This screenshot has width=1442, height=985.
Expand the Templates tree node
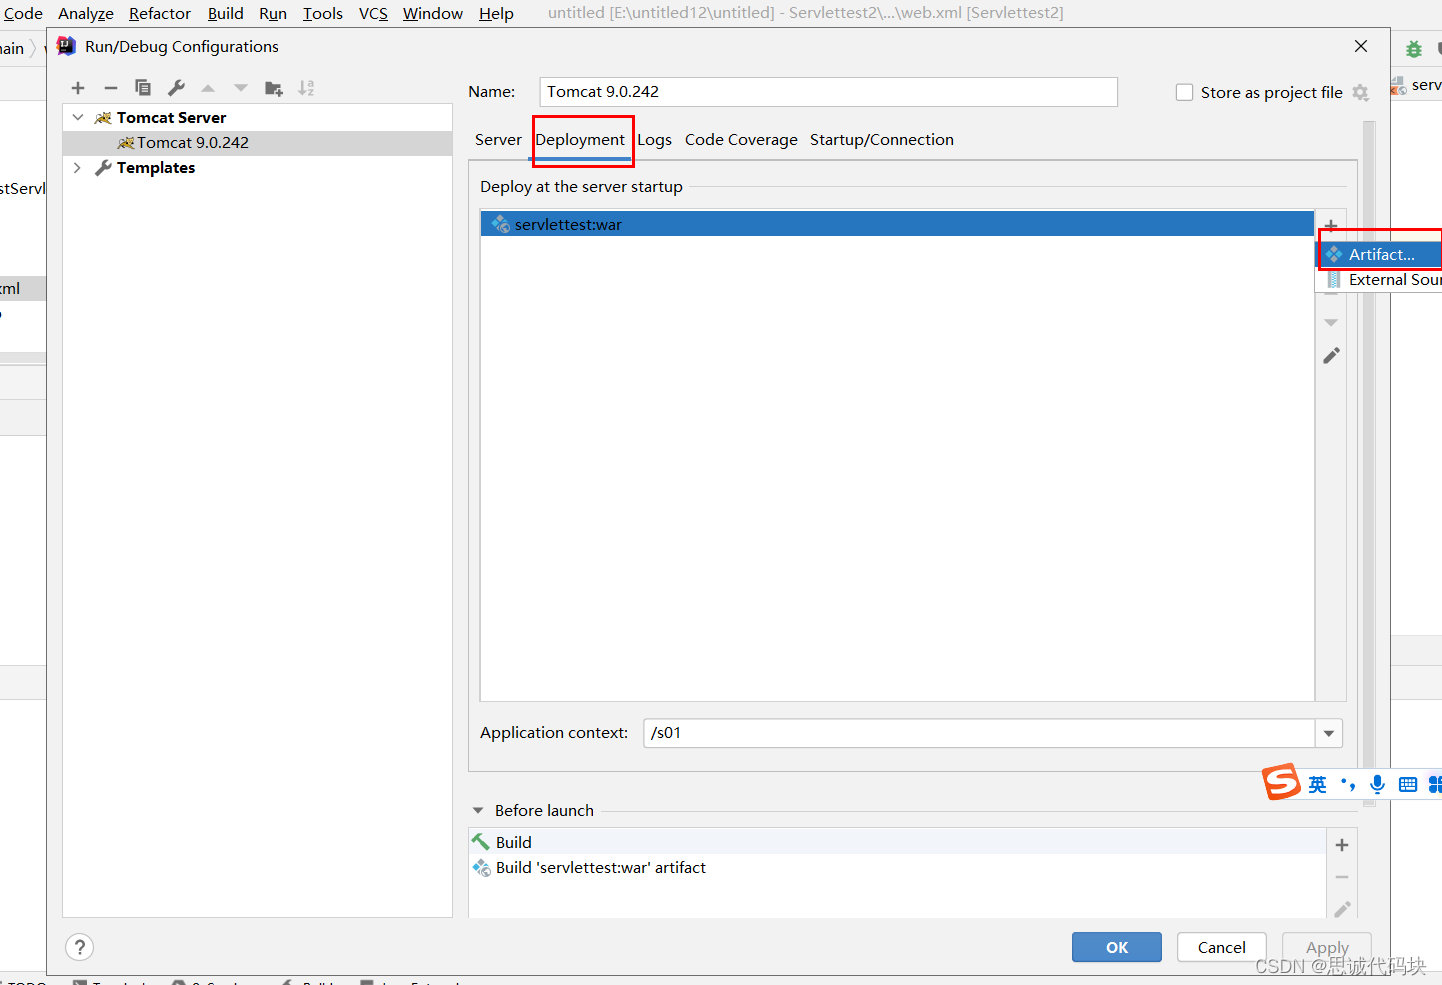[x=78, y=167]
